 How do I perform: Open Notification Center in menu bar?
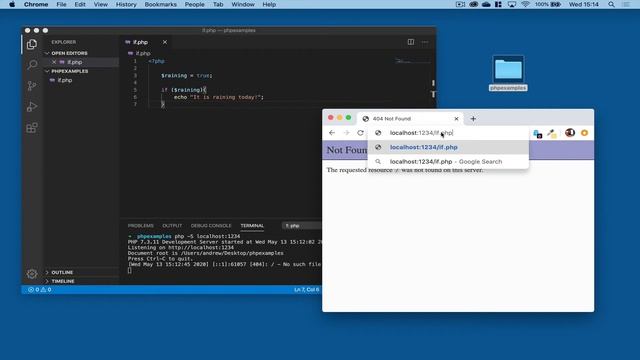pyautogui.click(x=626, y=4)
